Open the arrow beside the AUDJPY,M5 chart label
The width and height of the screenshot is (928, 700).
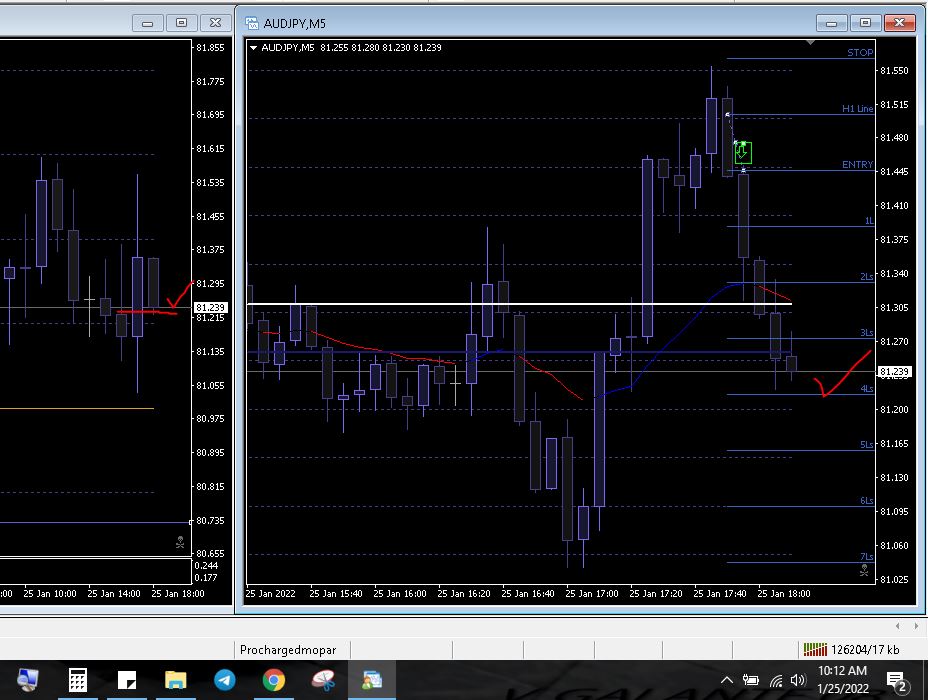click(254, 47)
